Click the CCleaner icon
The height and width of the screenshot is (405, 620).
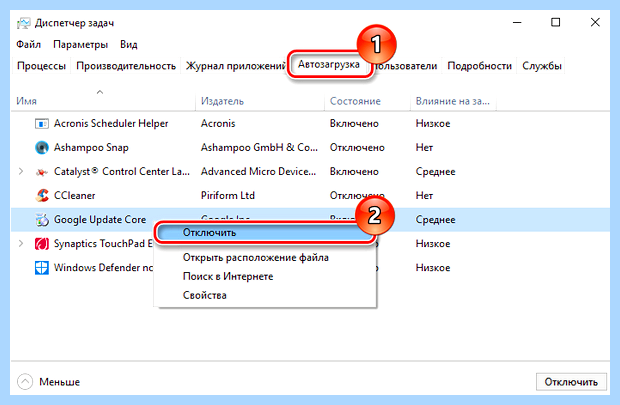click(42, 195)
